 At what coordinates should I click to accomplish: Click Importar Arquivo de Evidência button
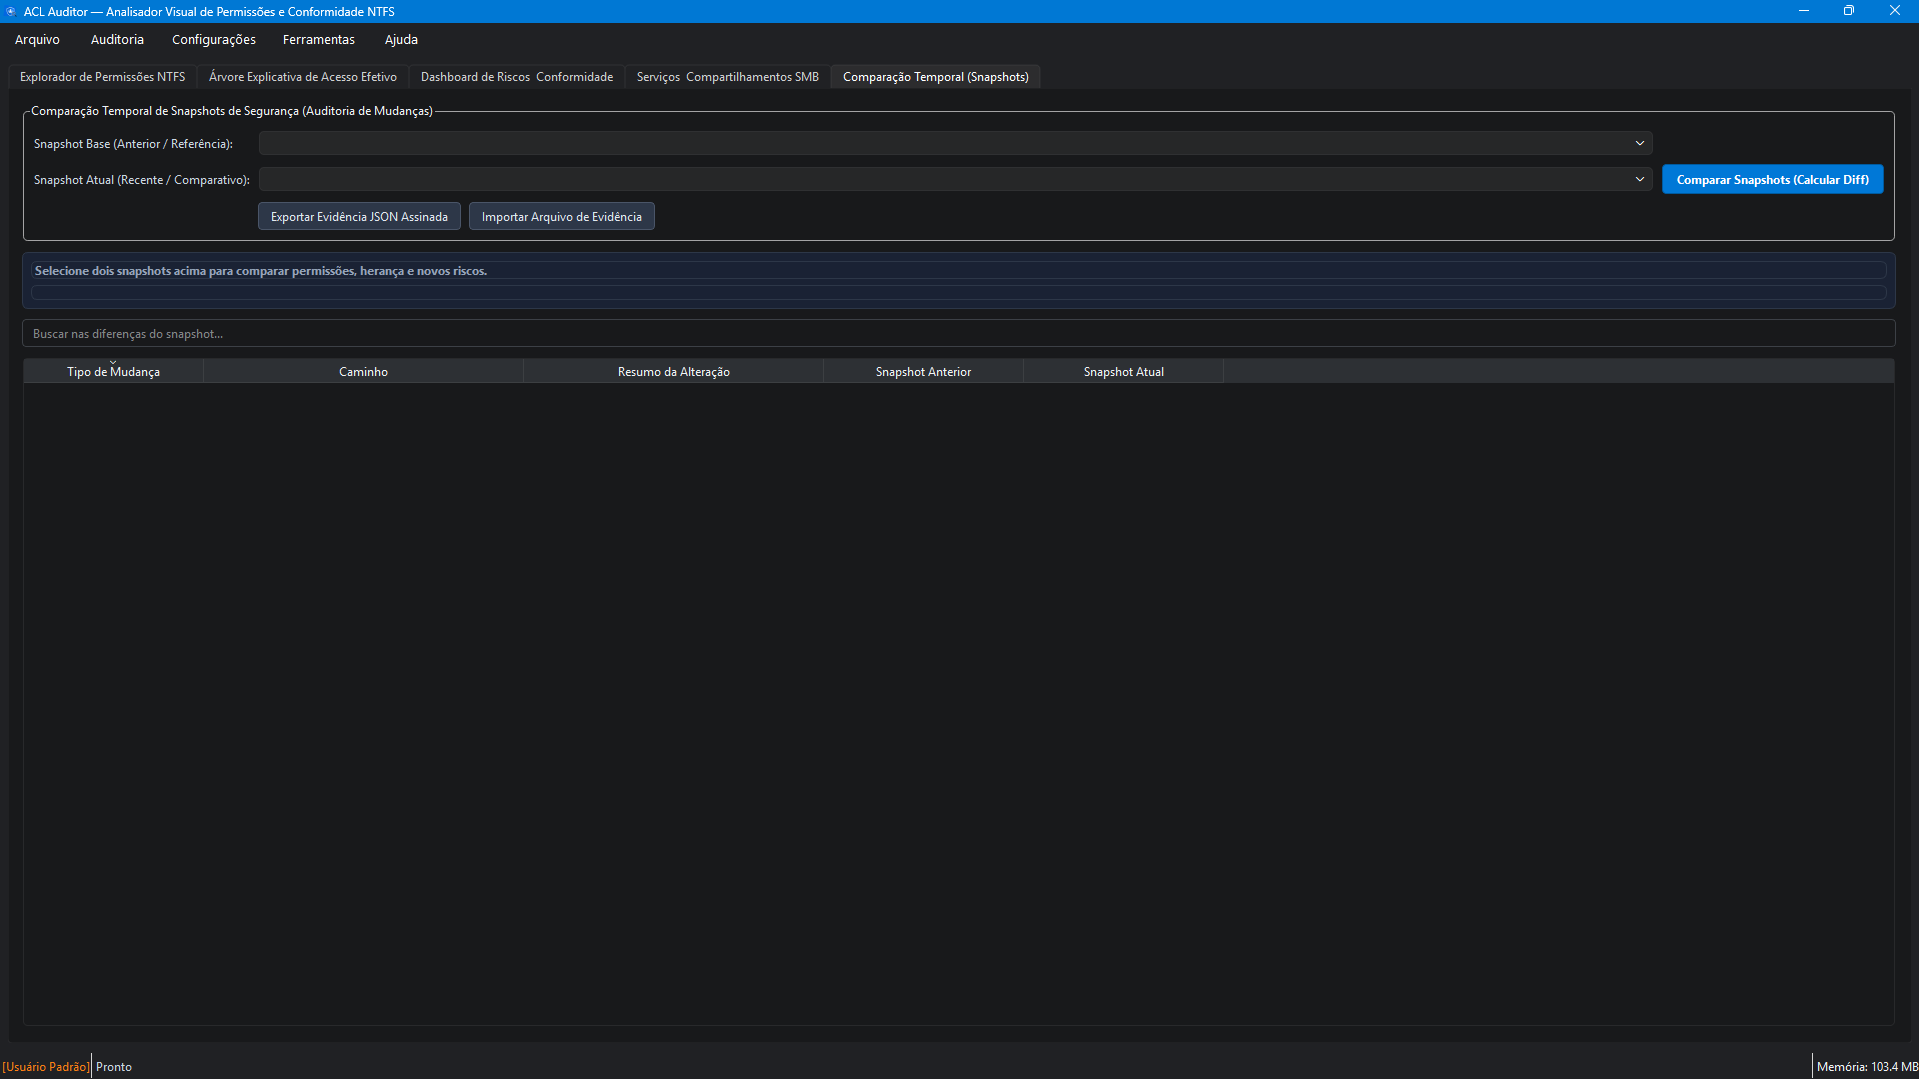(x=562, y=217)
